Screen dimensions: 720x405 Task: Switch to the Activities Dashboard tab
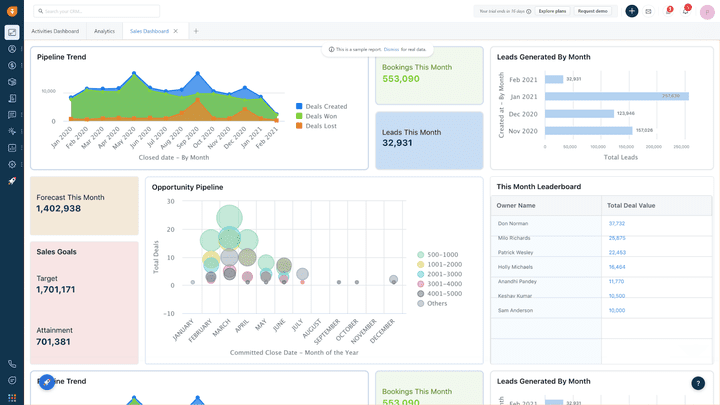(55, 31)
